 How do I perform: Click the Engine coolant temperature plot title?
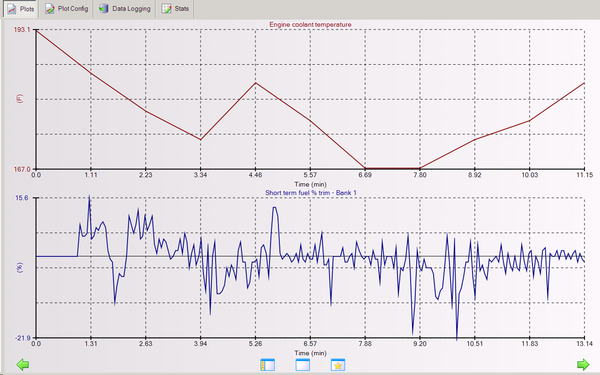tap(310, 24)
